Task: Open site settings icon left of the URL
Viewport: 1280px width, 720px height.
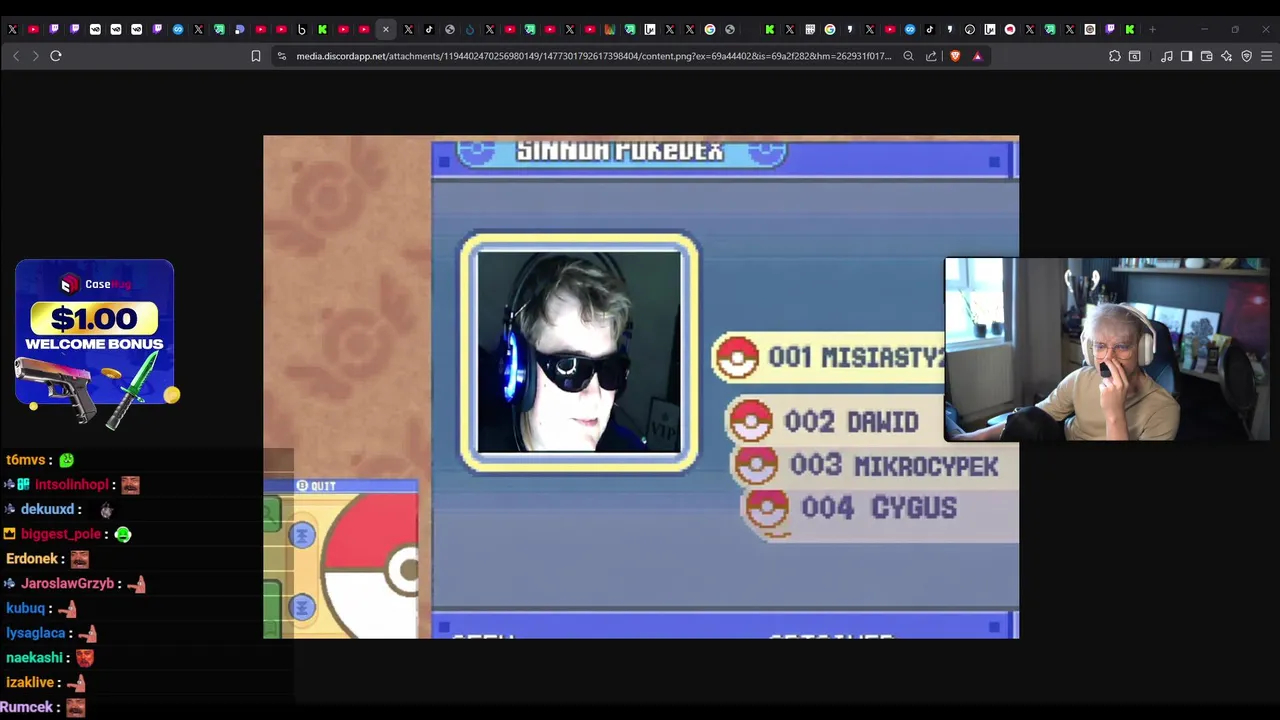Action: coord(282,56)
